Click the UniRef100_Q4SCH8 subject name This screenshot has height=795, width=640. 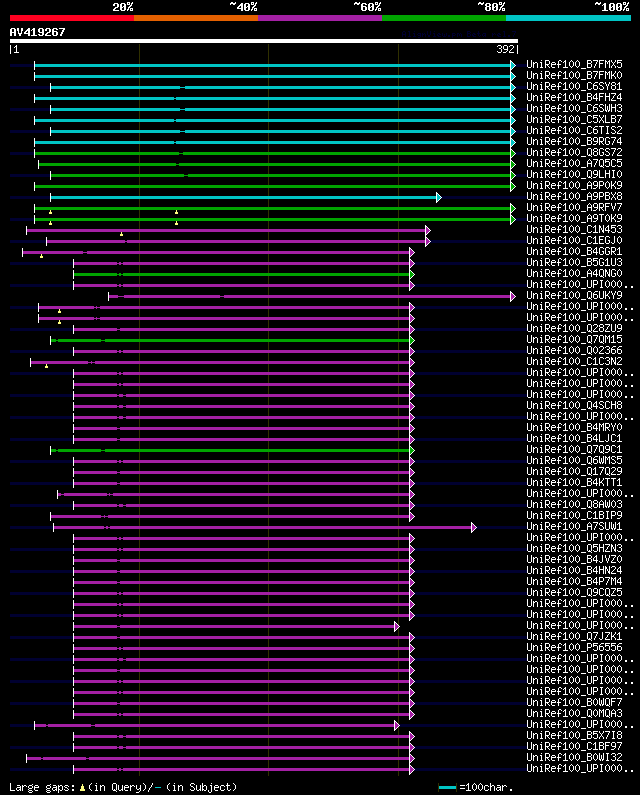[x=574, y=406]
